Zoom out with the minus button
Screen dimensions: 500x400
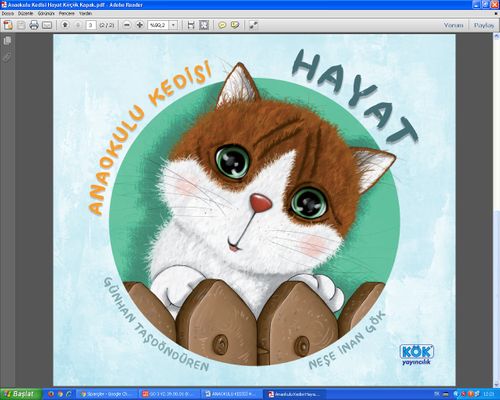(x=127, y=25)
